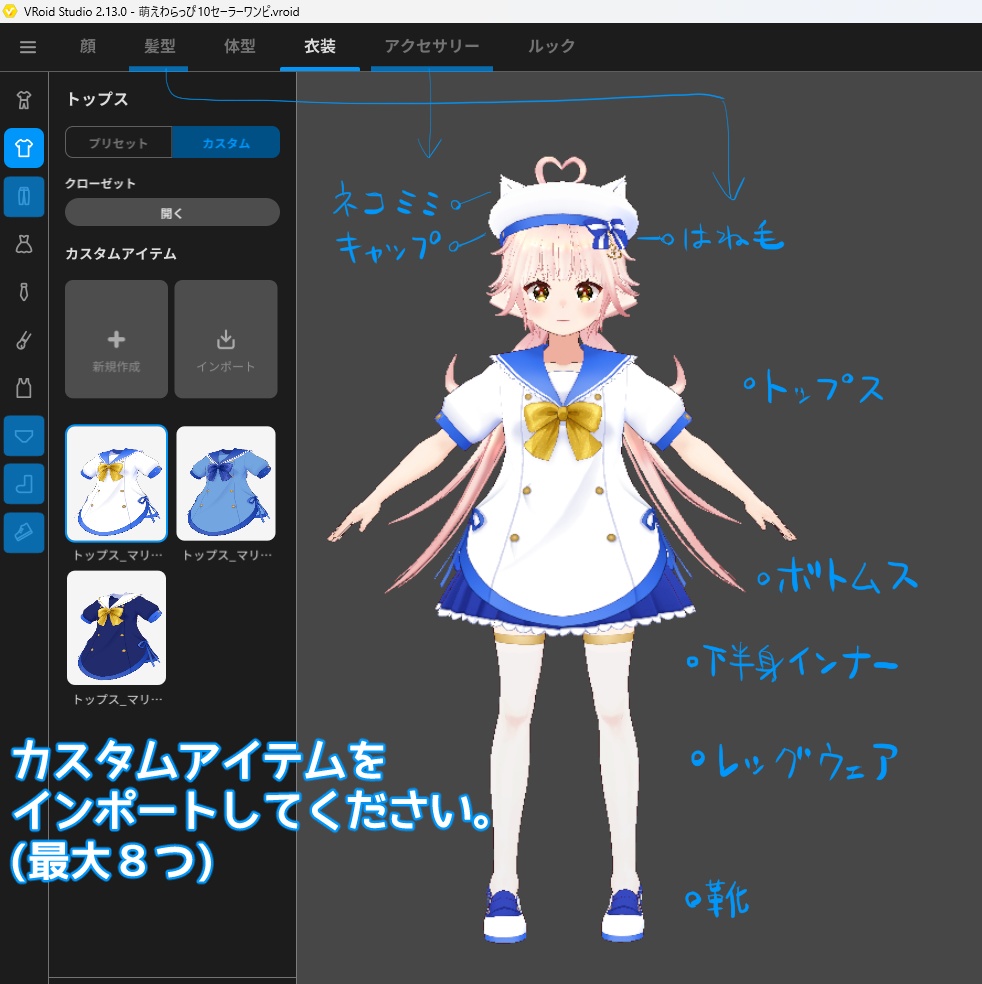Switch to the 体型 tab
The width and height of the screenshot is (982, 984).
click(x=240, y=46)
